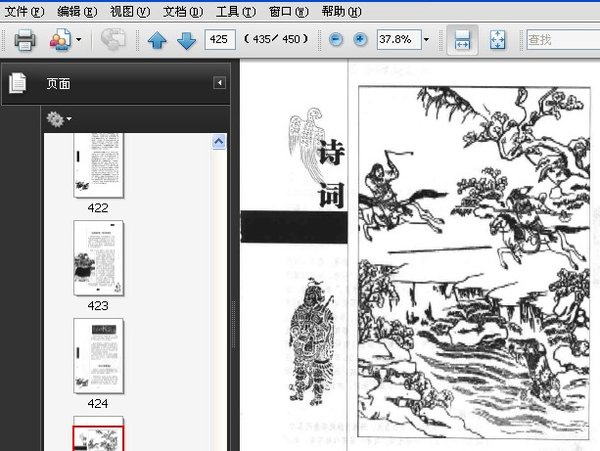Viewport: 600px width, 451px height.
Task: Open the Pages panel icon in sidebar
Action: click(18, 84)
